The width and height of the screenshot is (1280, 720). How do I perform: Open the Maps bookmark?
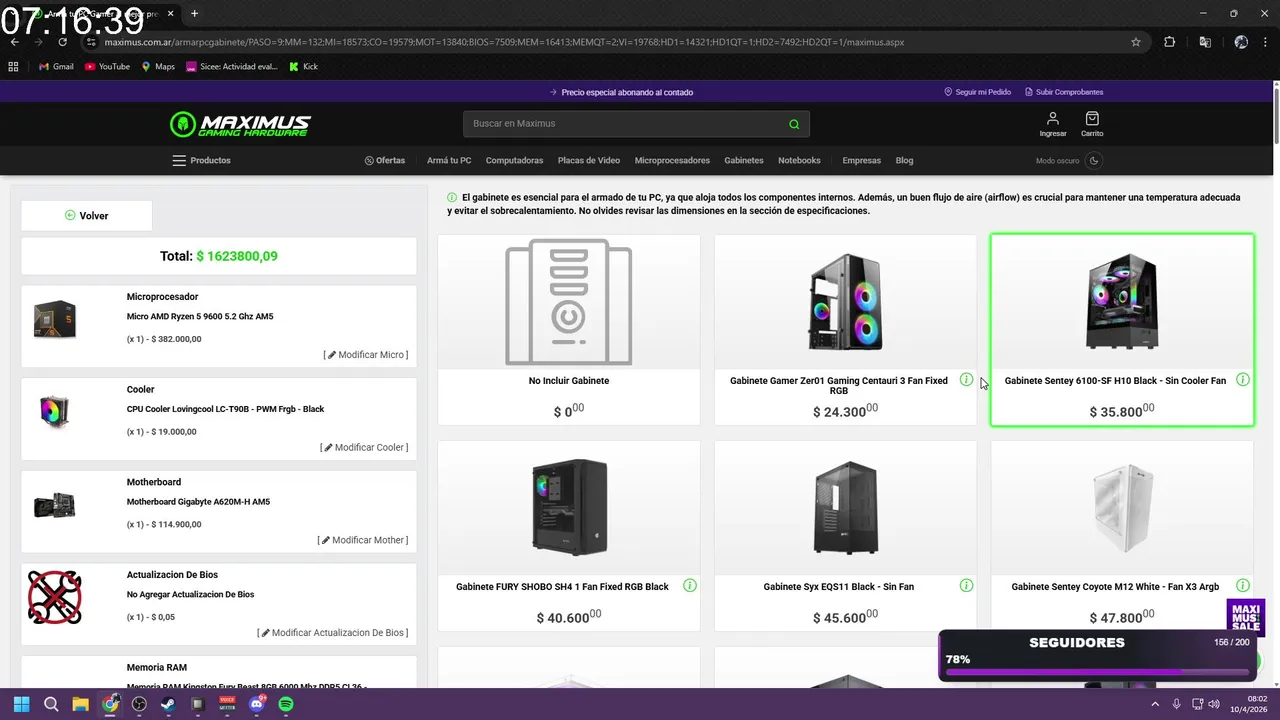(158, 67)
